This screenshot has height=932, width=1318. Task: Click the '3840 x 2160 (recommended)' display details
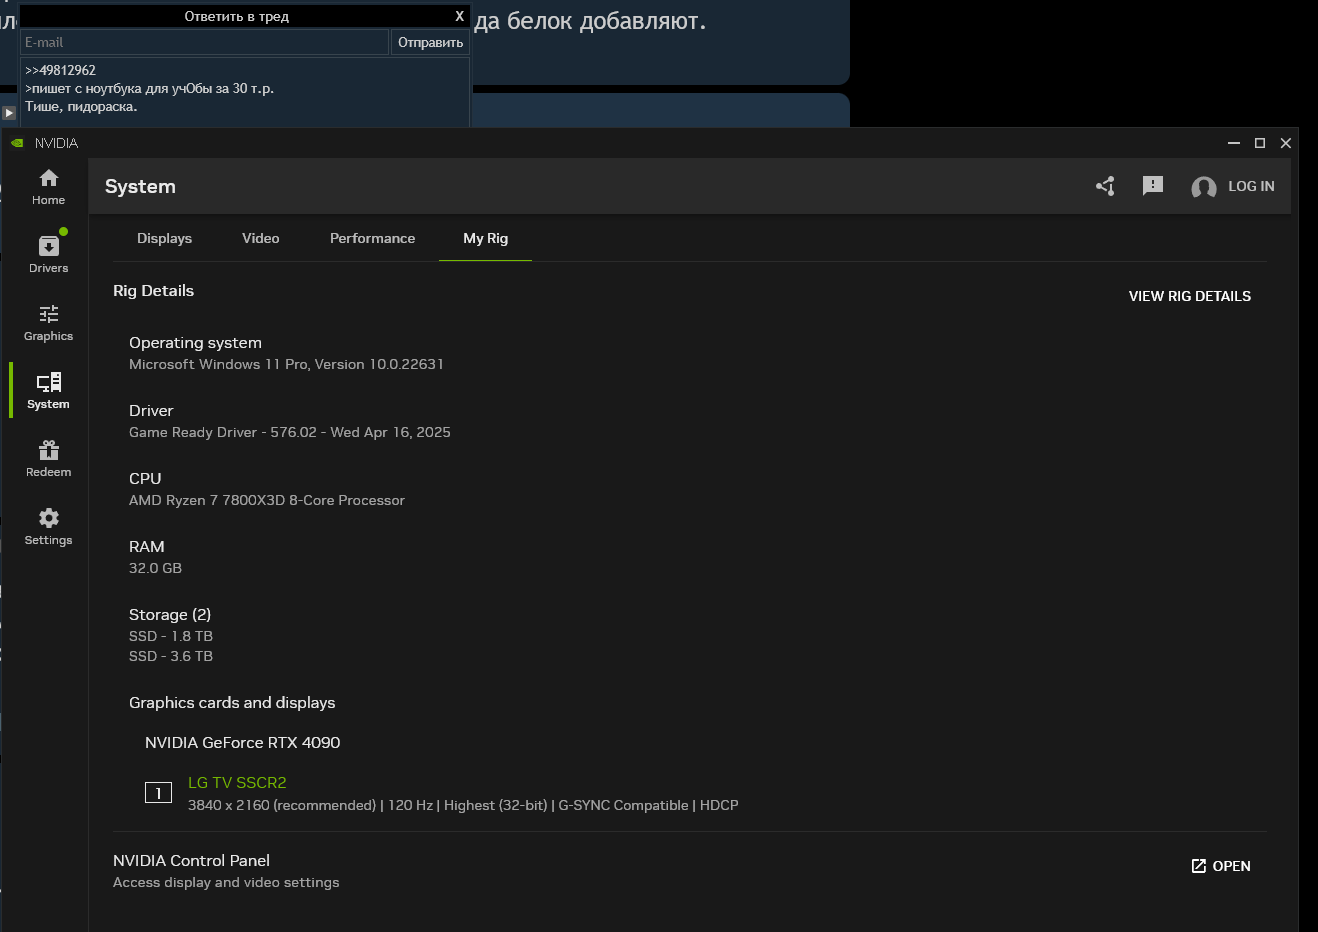click(282, 805)
